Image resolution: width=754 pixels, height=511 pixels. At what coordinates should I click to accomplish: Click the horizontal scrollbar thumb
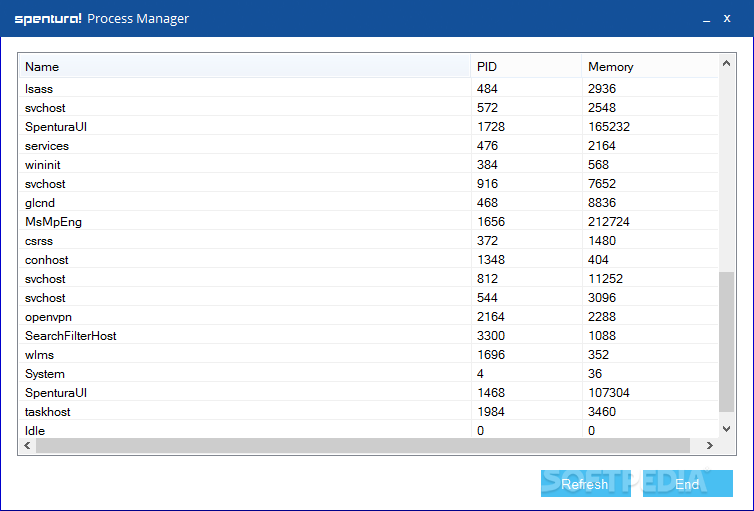click(363, 446)
